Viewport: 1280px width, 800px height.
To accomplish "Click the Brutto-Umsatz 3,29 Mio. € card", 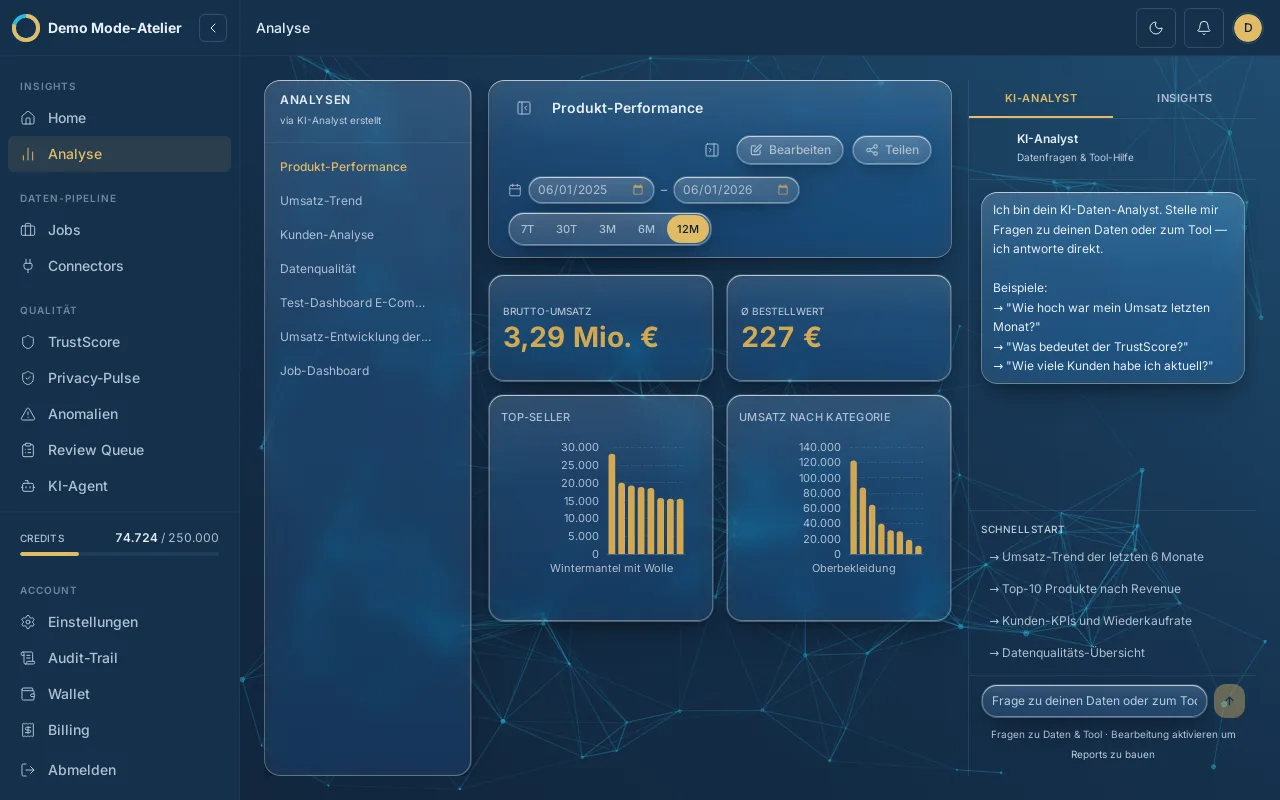I will point(601,328).
